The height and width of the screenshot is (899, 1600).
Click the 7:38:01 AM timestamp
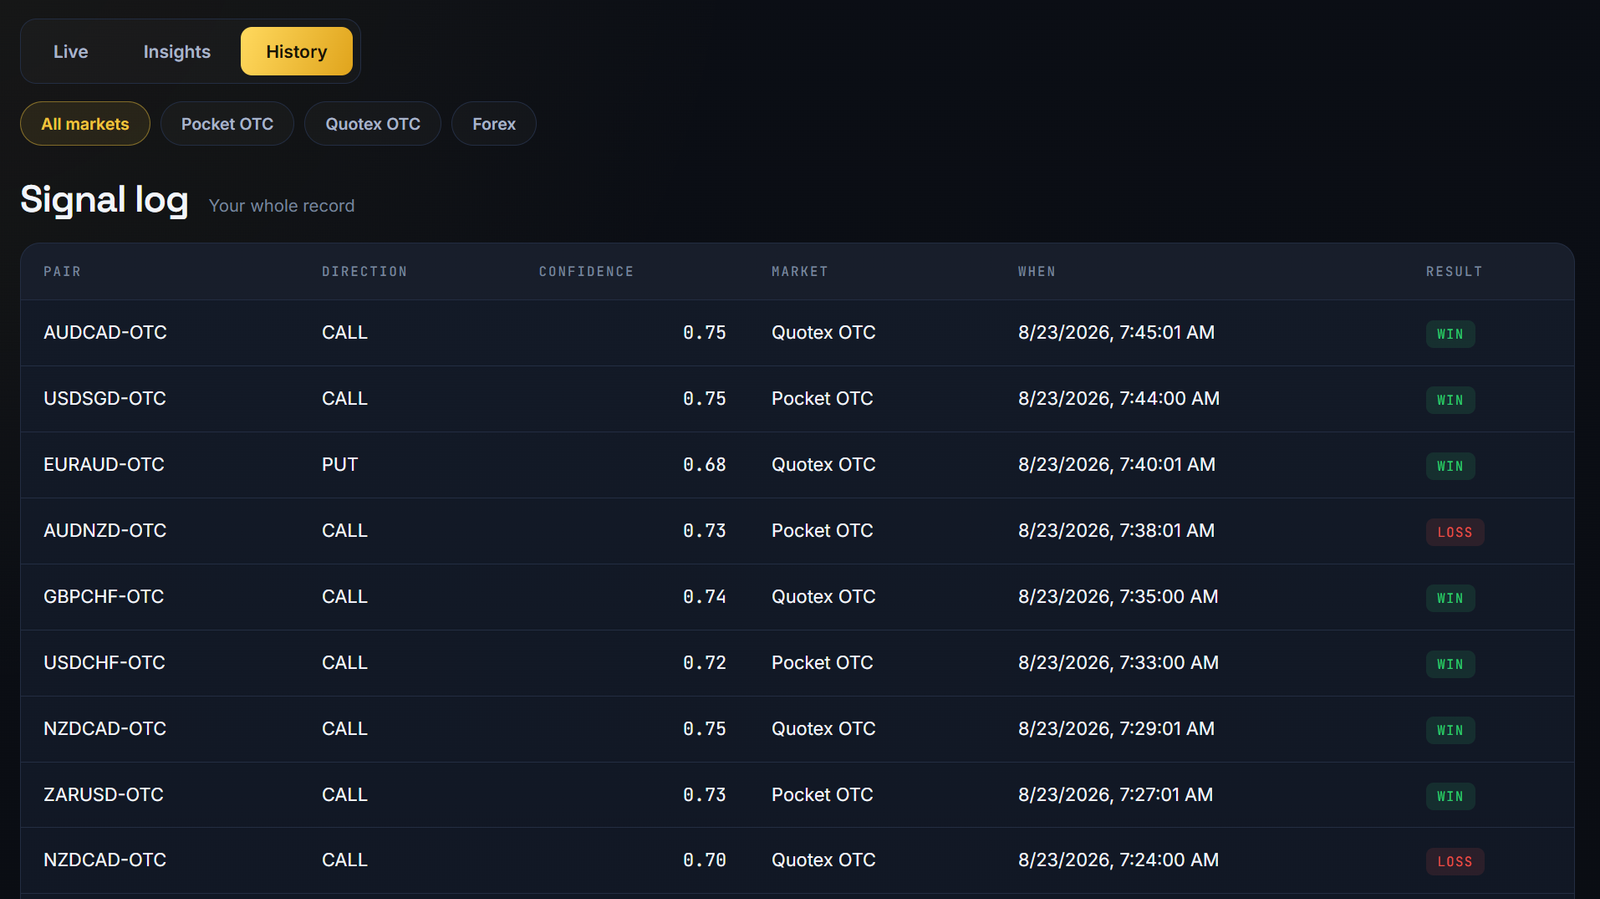point(1116,530)
